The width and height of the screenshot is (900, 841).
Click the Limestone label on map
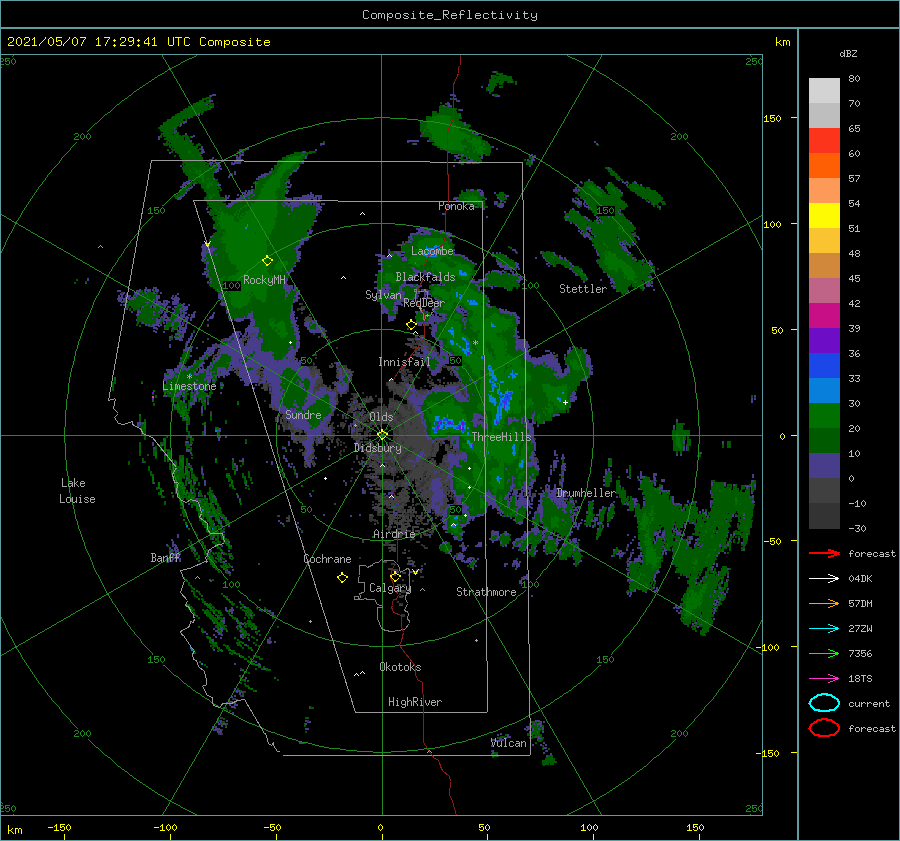pyautogui.click(x=189, y=386)
